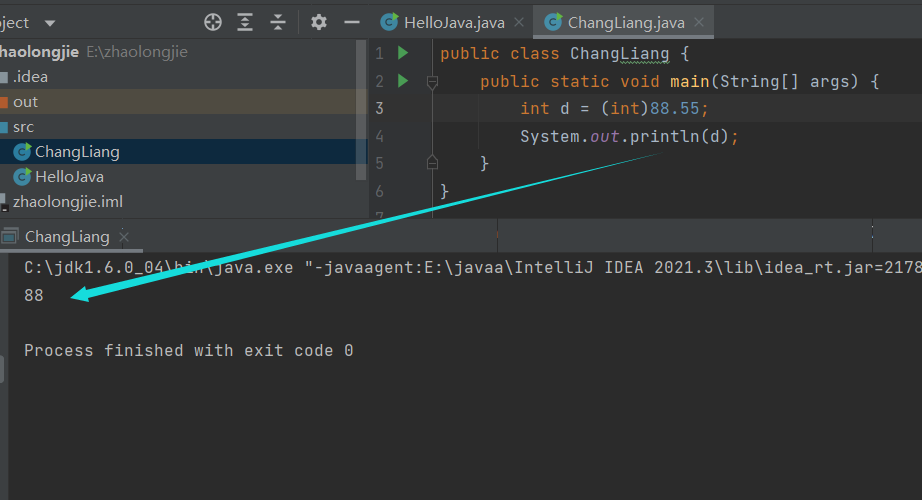Click the 88.55 literal on line 3
This screenshot has height=500, width=922.
coord(674,108)
